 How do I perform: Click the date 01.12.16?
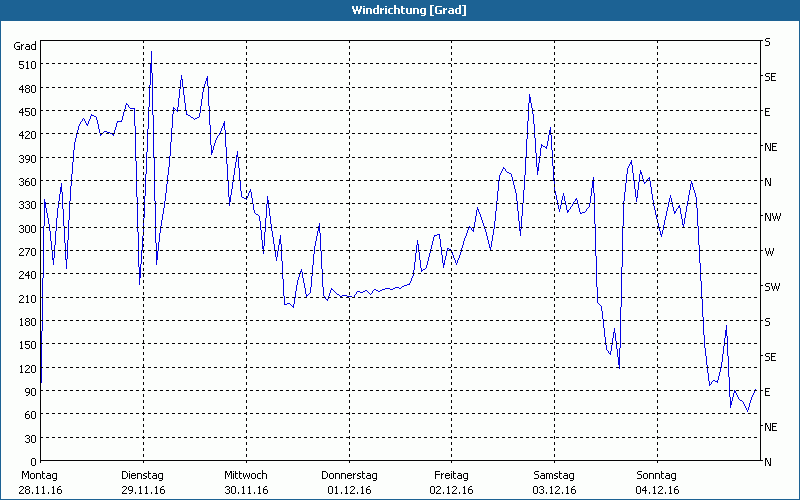click(x=349, y=490)
